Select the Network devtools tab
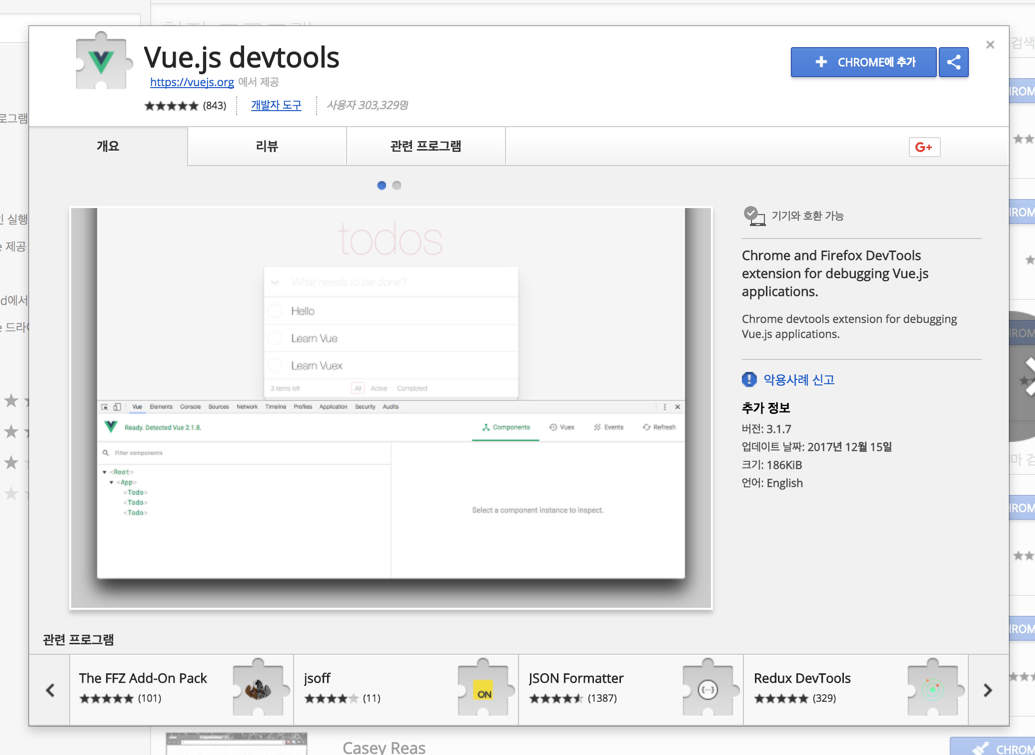Image resolution: width=1035 pixels, height=755 pixels. coord(247,407)
